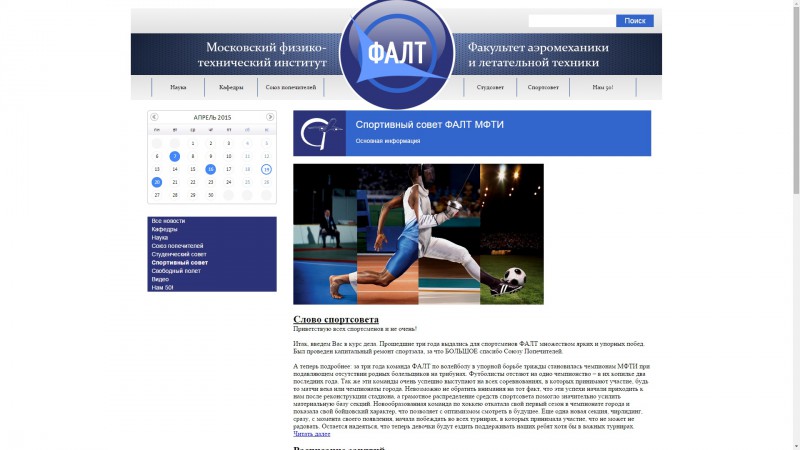The width and height of the screenshot is (800, 450).
Task: Pick April 22 in the calendar
Action: (193, 182)
